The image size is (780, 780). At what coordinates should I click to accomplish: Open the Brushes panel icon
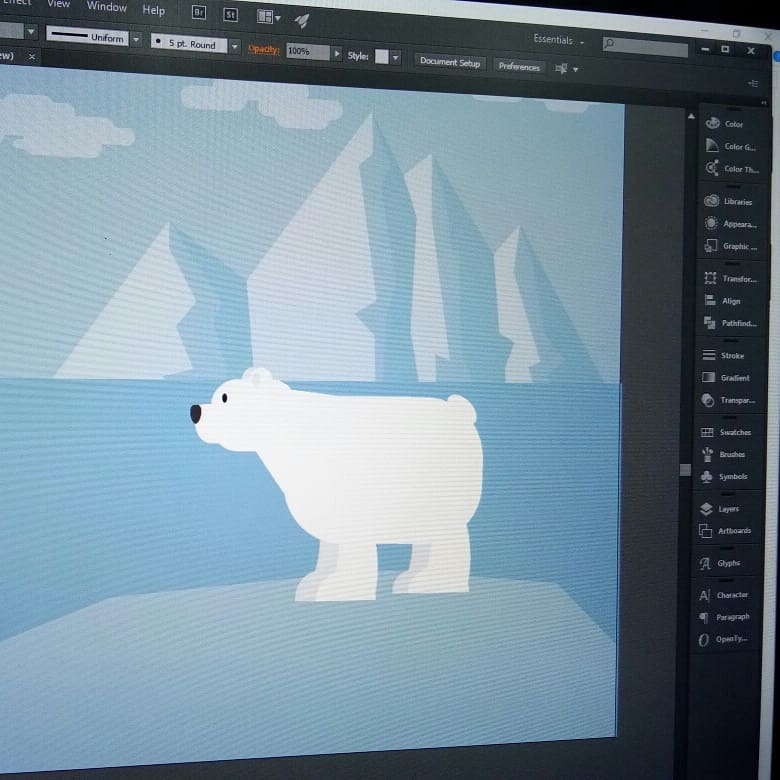click(707, 454)
